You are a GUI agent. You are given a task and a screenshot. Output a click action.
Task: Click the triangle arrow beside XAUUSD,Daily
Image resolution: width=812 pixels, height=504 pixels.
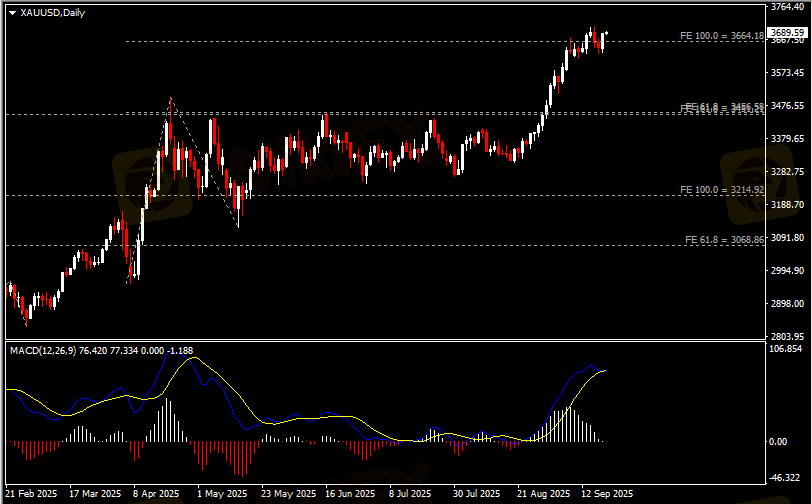click(x=12, y=13)
